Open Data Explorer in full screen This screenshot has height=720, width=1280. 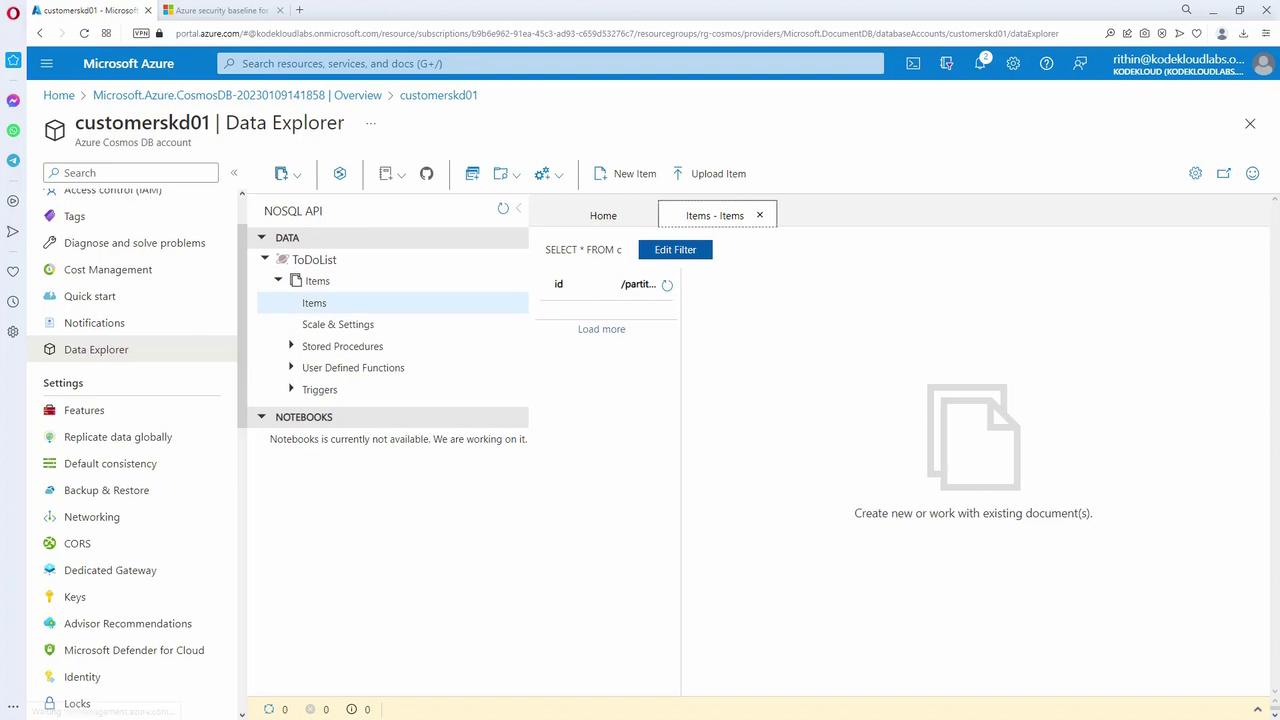[x=1223, y=174]
